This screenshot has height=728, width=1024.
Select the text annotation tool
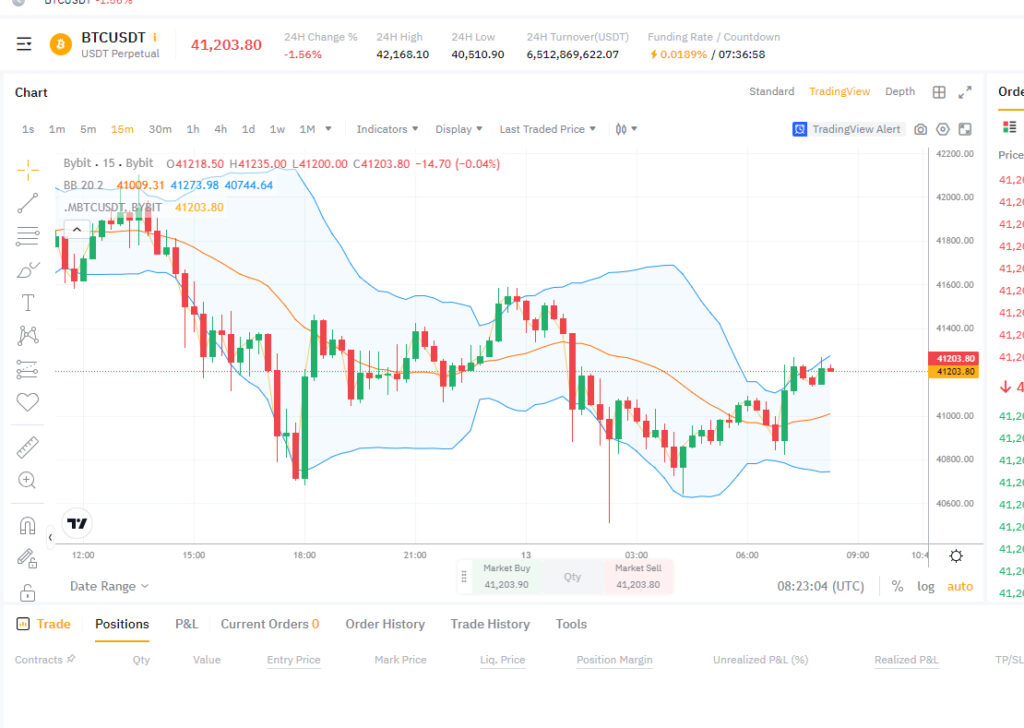(x=27, y=303)
